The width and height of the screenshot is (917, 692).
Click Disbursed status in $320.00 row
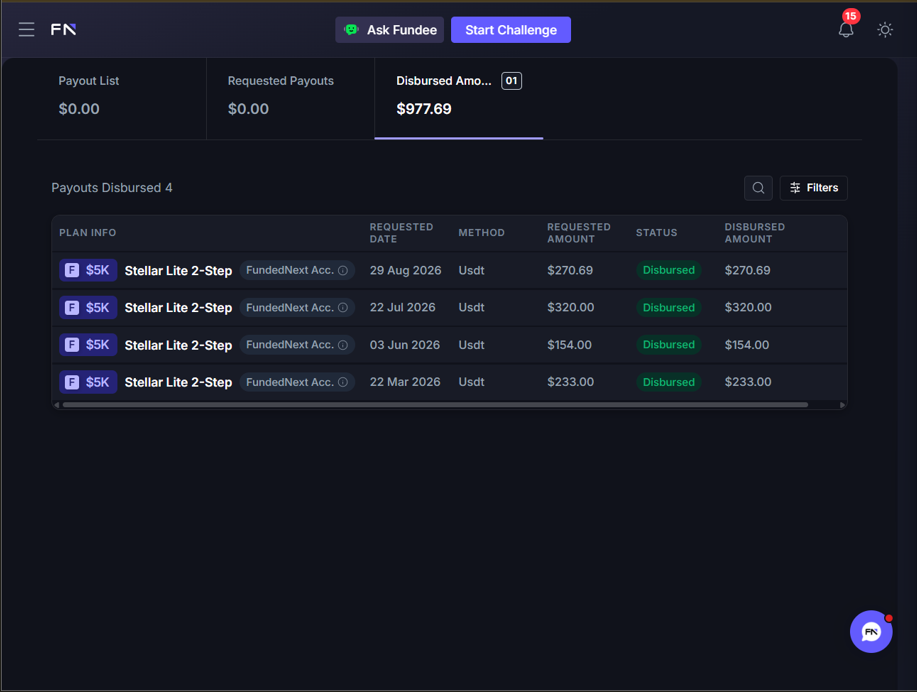(668, 308)
